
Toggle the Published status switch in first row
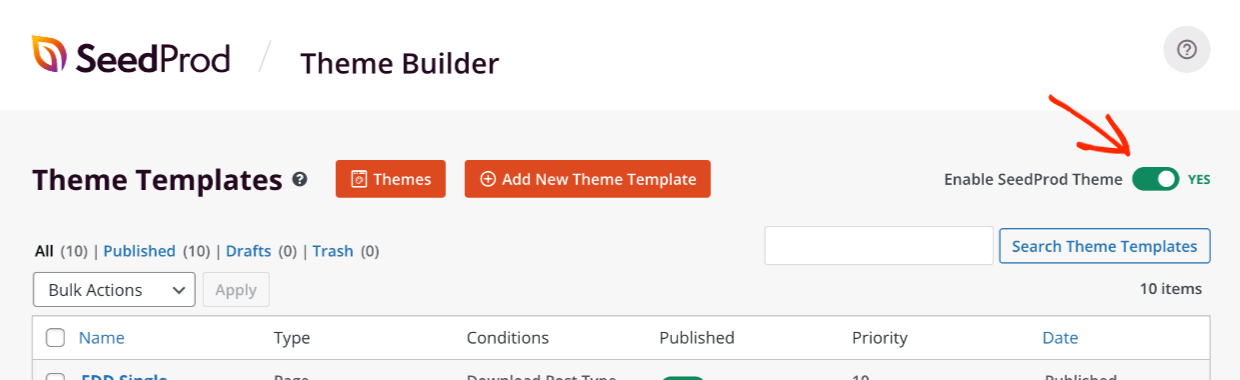(683, 378)
